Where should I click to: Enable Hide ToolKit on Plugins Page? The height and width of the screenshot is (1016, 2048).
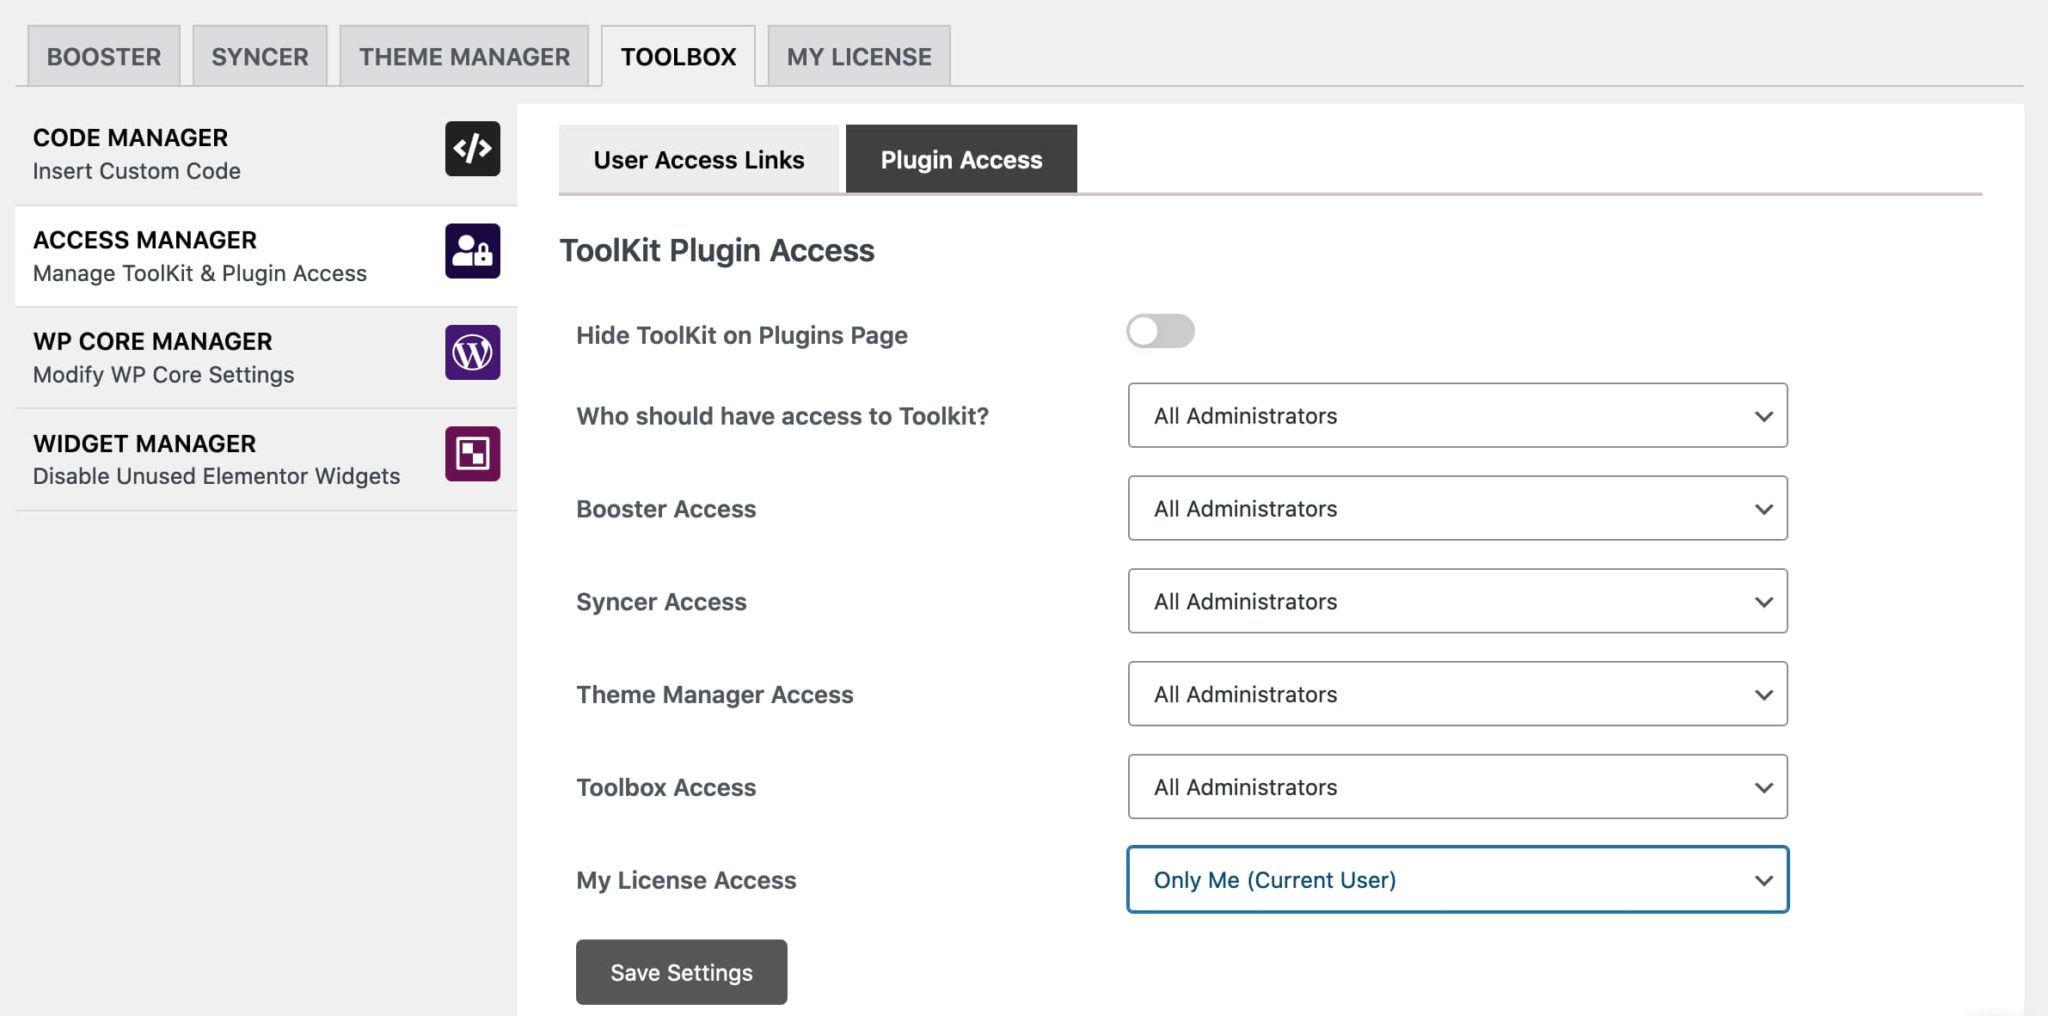1160,331
